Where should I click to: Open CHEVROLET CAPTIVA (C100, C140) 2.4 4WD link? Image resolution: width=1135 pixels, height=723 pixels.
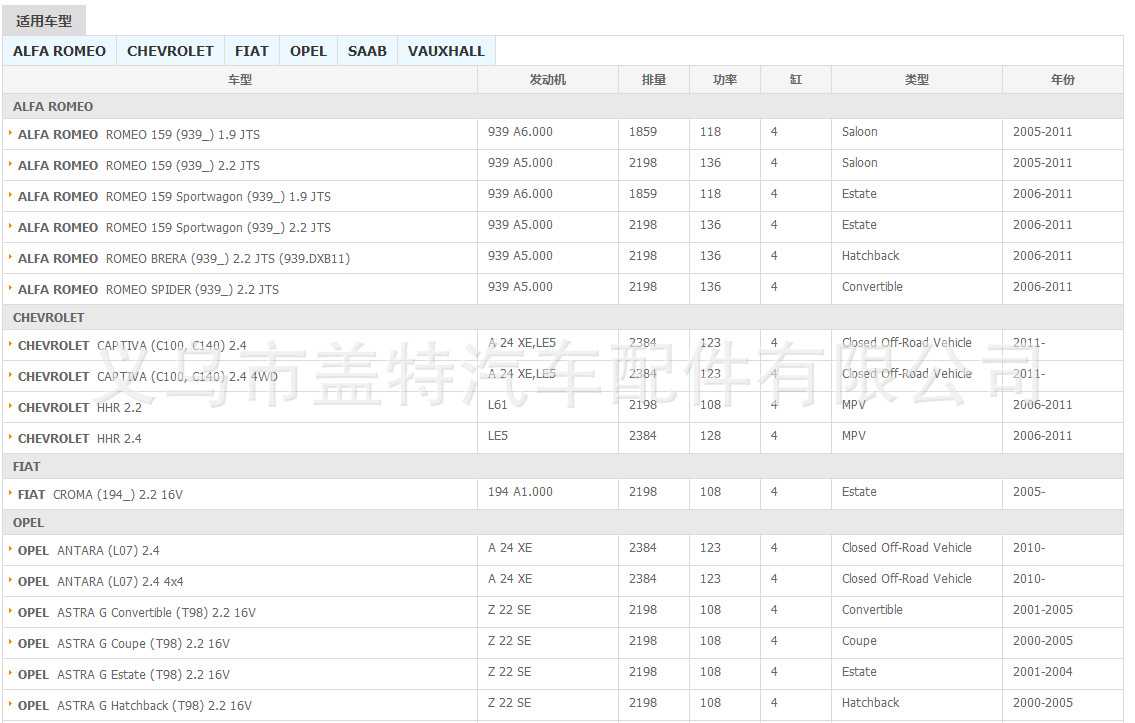pyautogui.click(x=148, y=377)
